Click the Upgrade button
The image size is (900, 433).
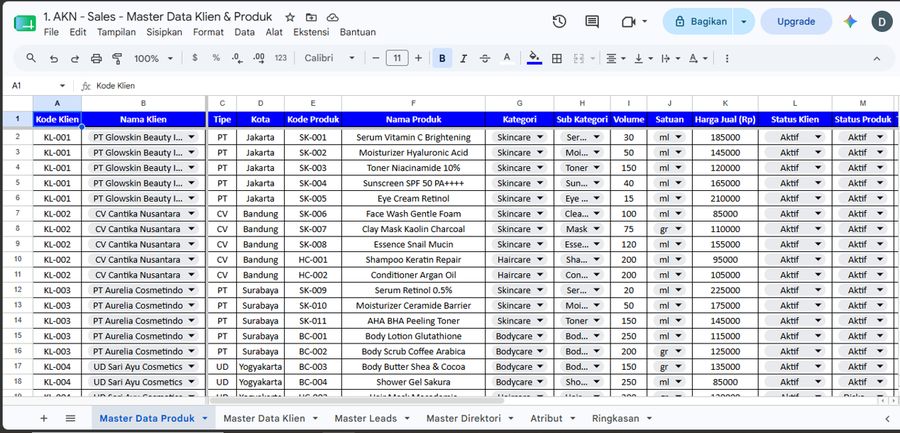point(796,21)
